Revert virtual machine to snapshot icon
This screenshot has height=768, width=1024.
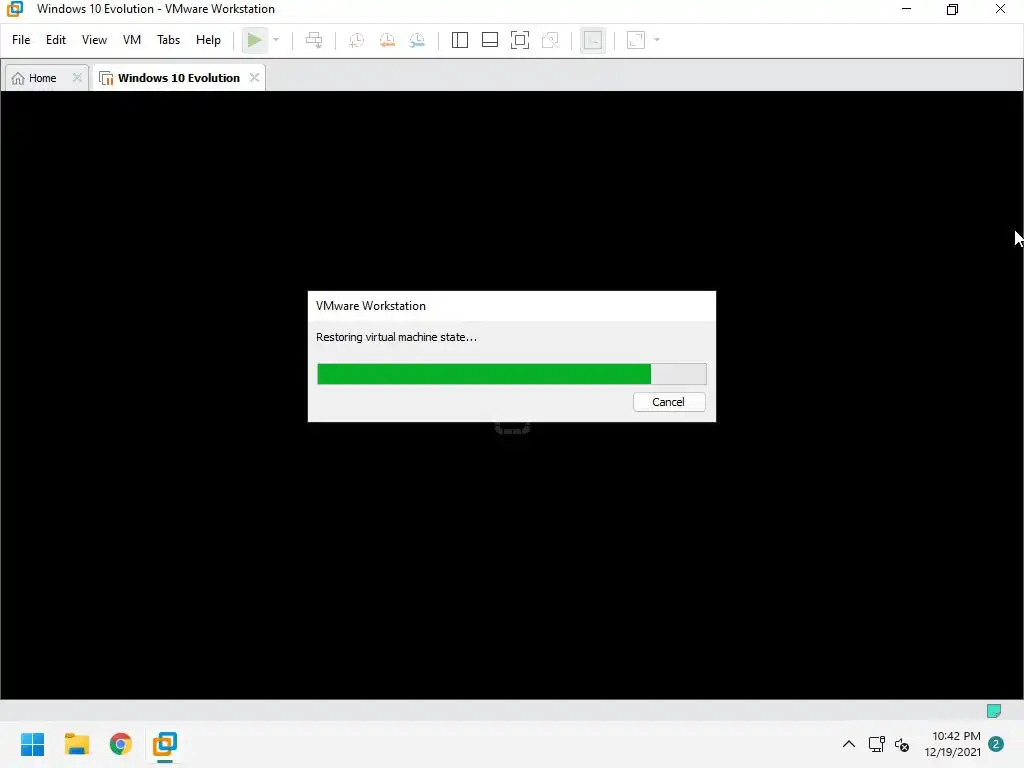tap(387, 40)
